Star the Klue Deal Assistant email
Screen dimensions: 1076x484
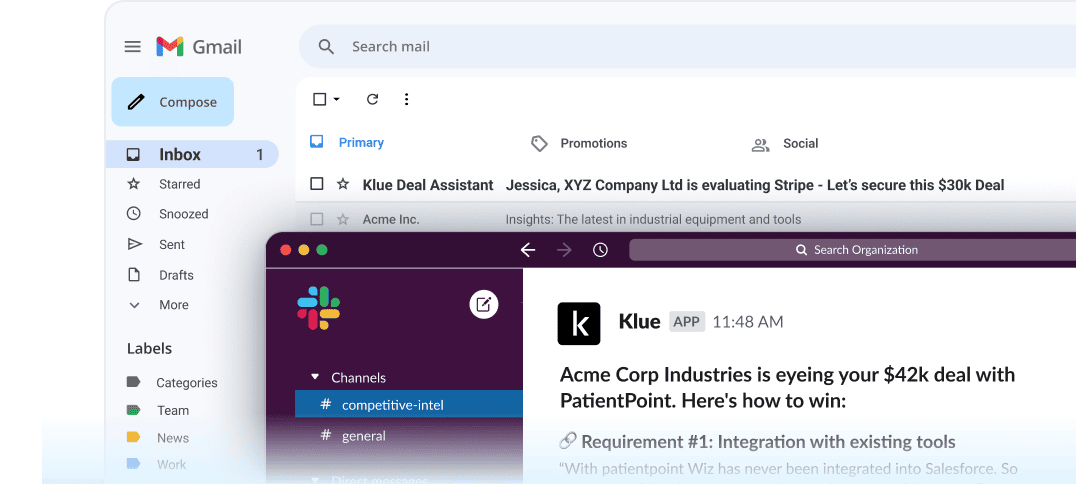coord(343,184)
